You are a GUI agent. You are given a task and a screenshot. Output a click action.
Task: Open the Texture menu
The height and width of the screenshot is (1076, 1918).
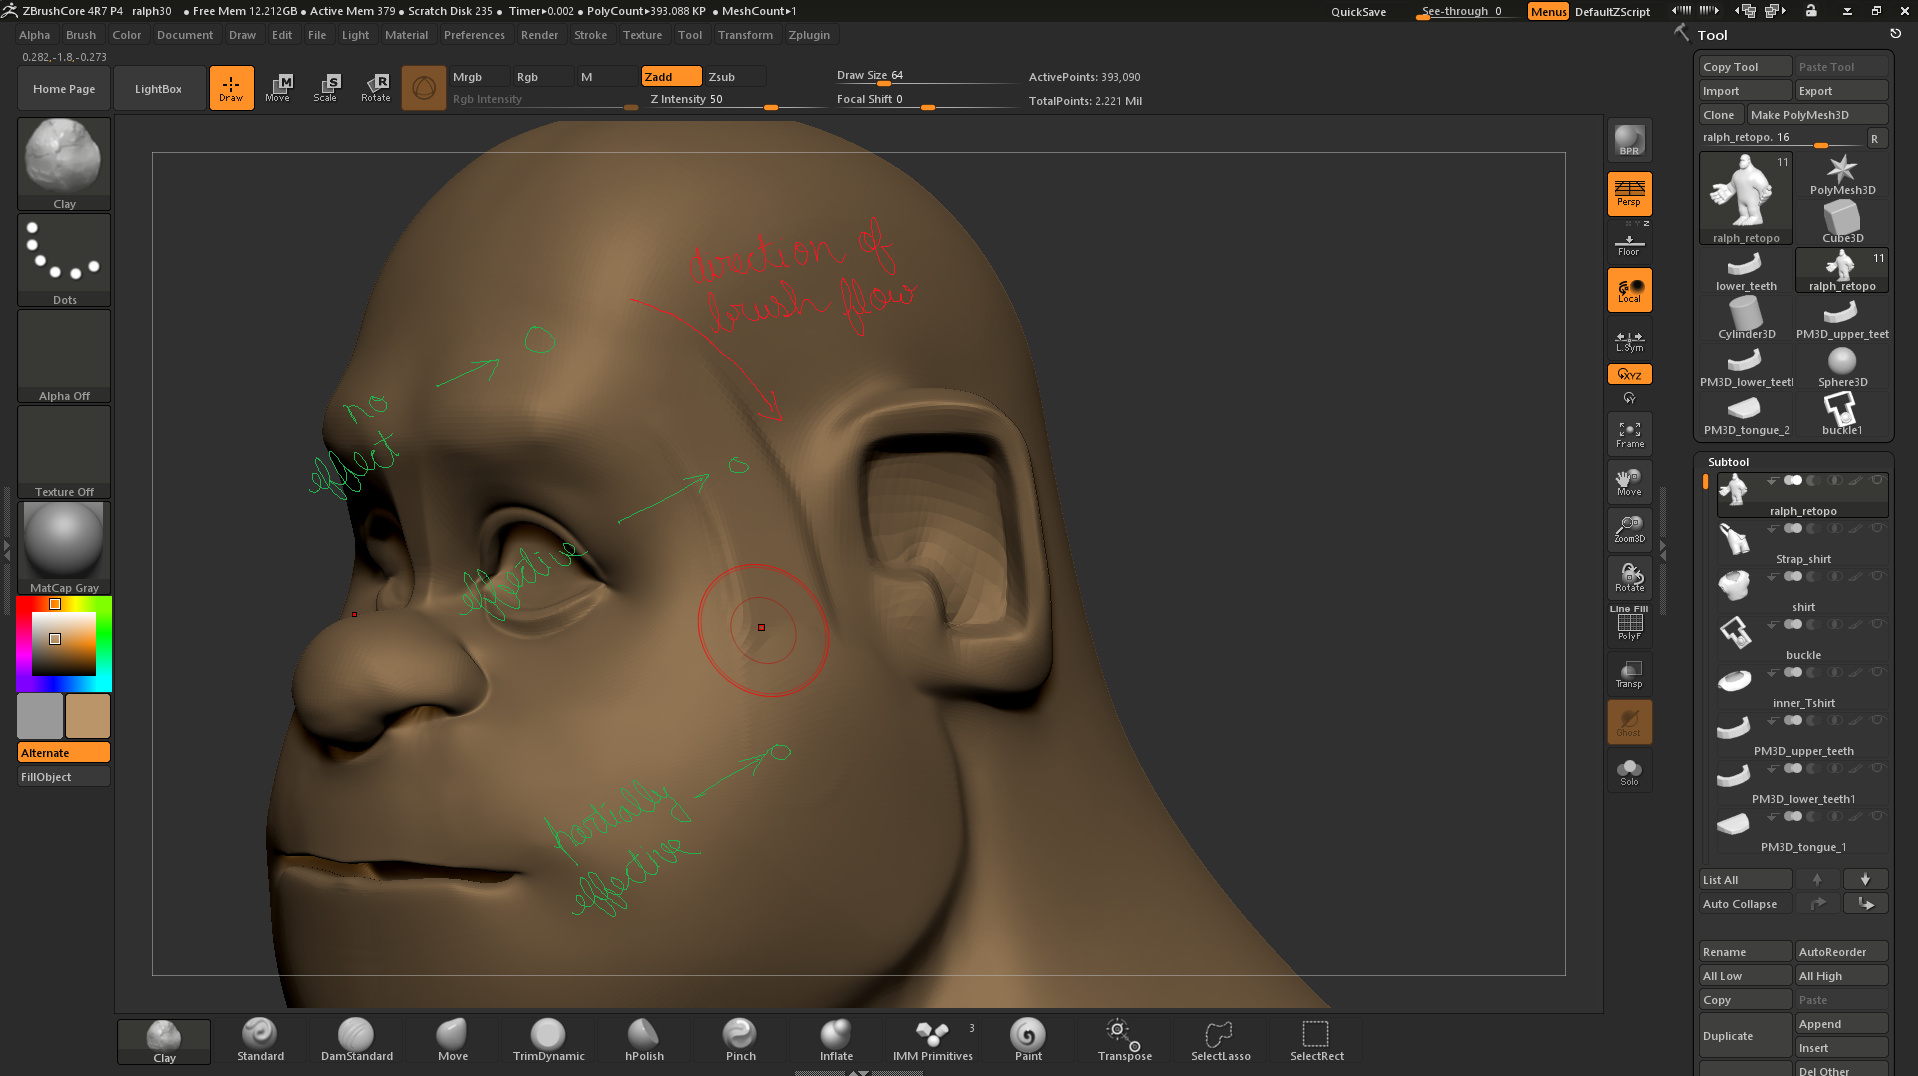(x=642, y=35)
